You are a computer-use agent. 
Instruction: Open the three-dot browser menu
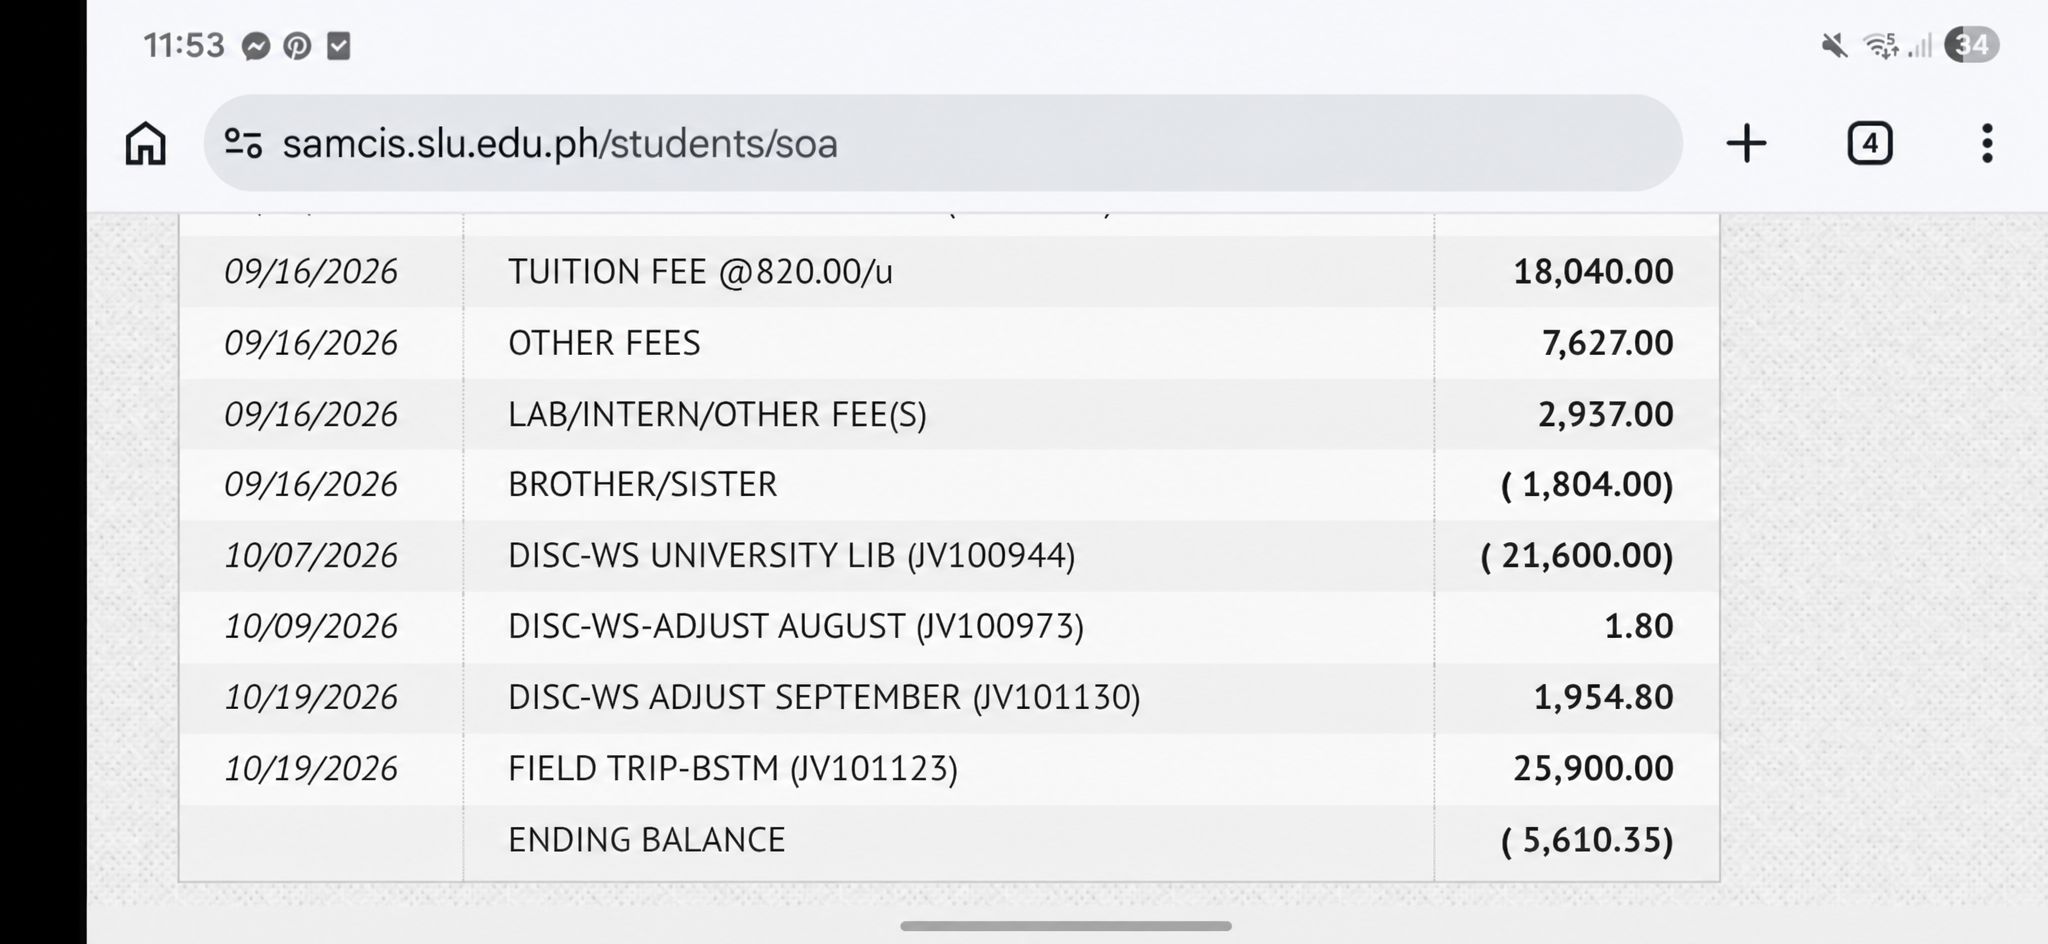pyautogui.click(x=1987, y=143)
